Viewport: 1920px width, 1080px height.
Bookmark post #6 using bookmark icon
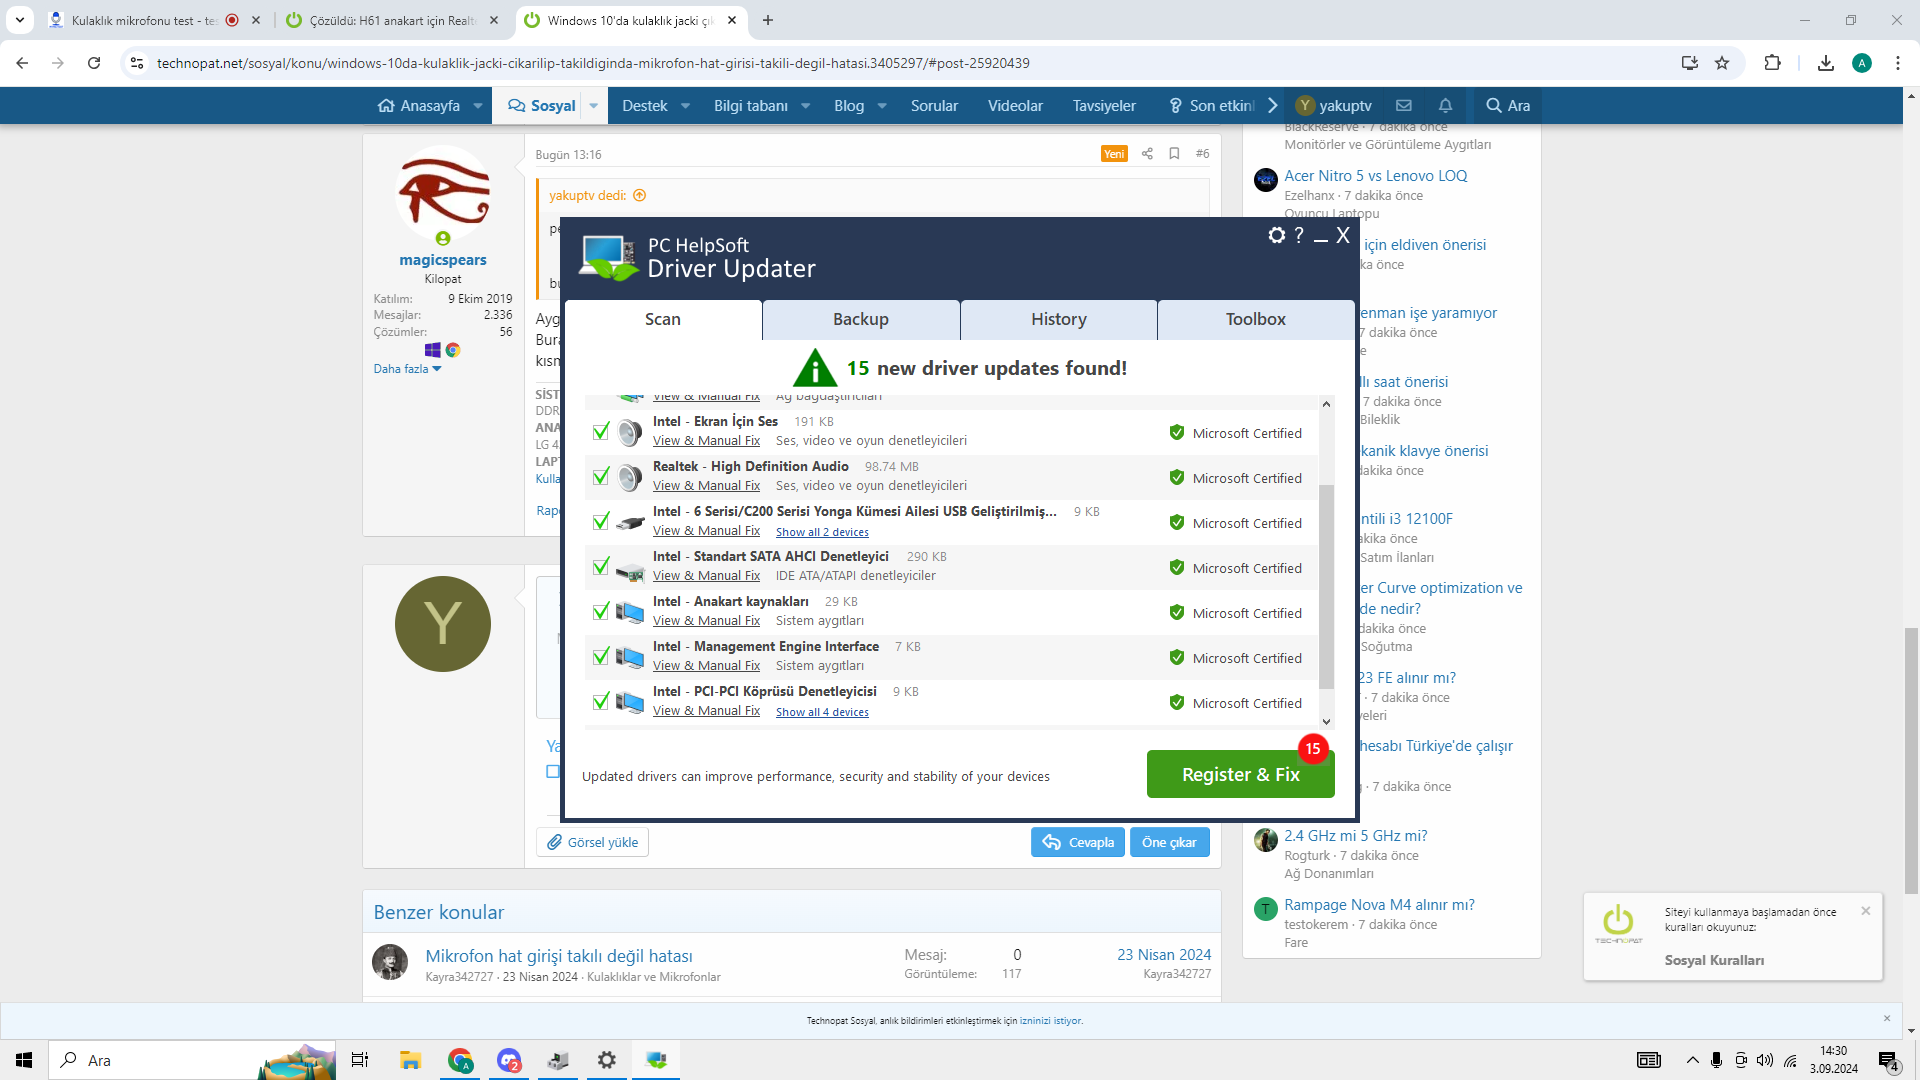pos(1174,154)
